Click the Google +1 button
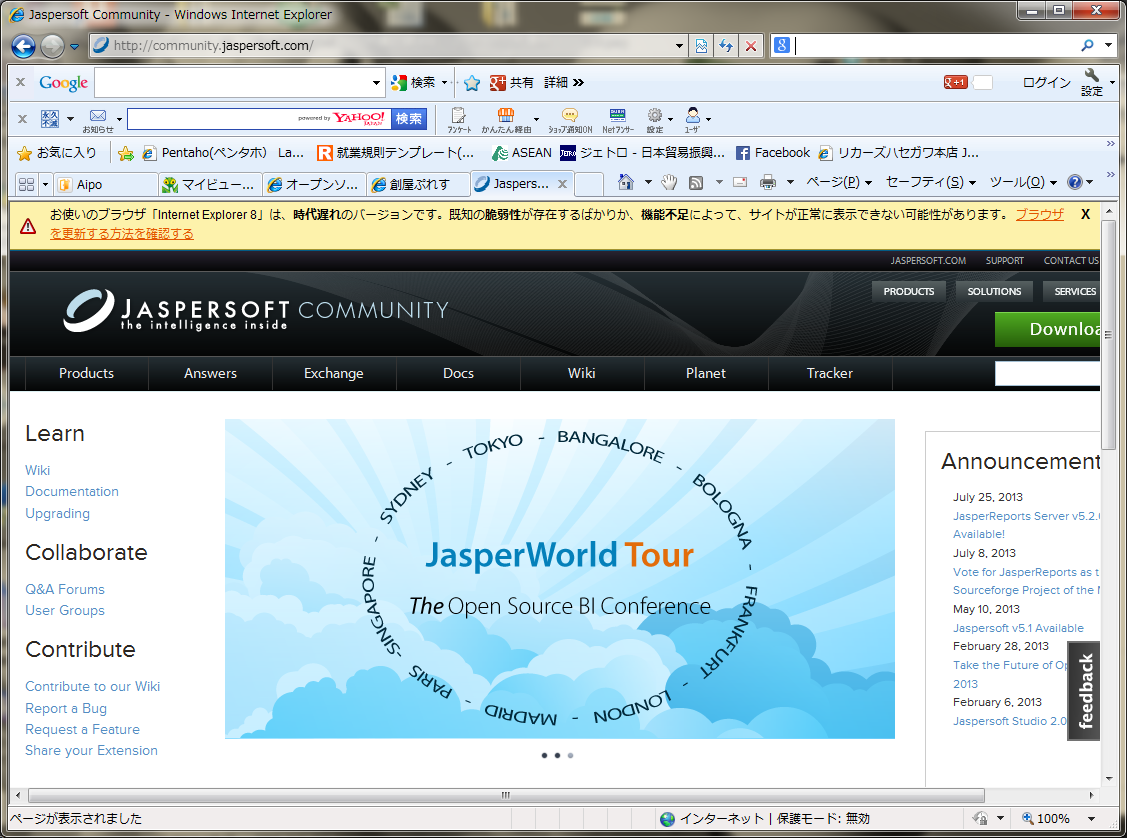1127x838 pixels. coord(955,83)
